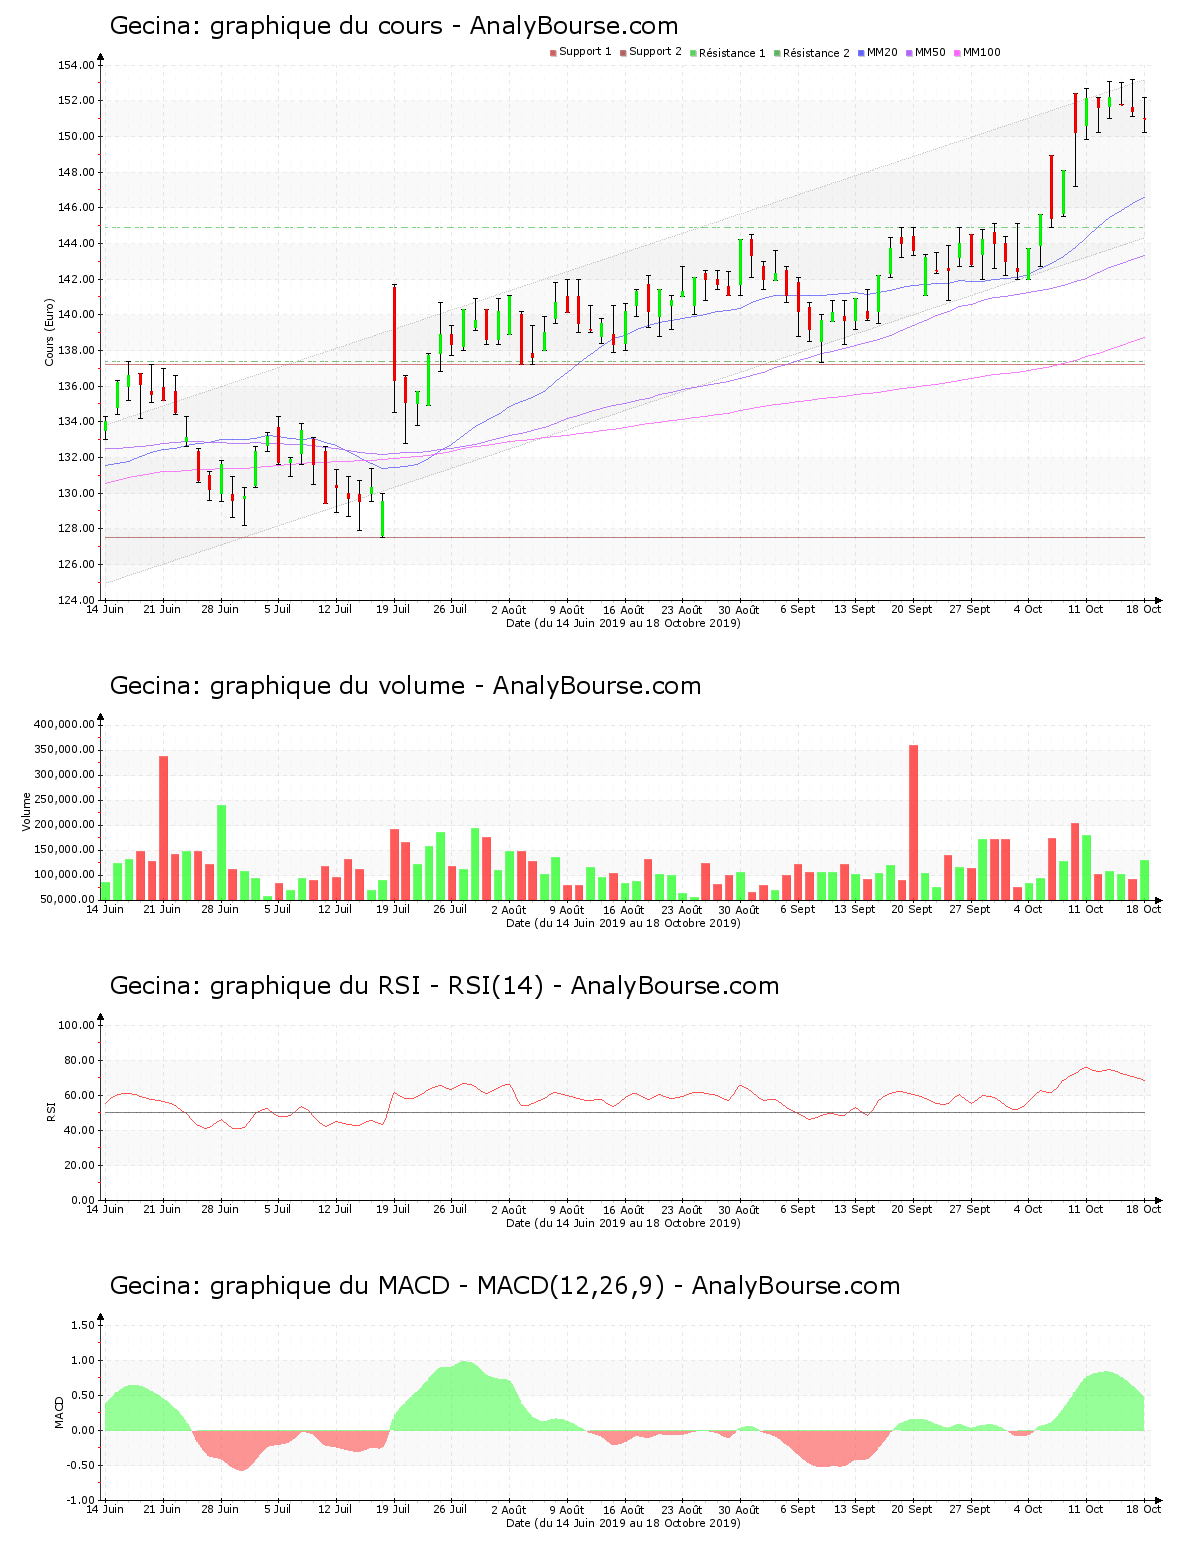Click the 'MACD' axis label
The image size is (1200, 1550).
(59, 1412)
